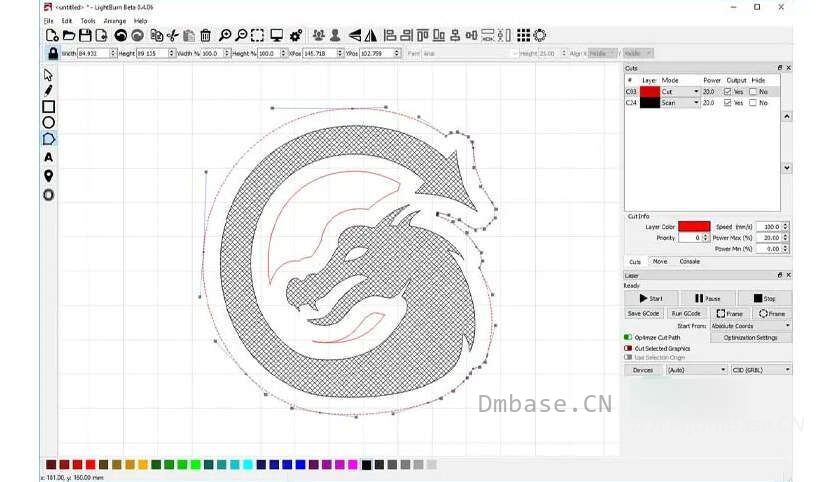Open the Preview window monitor icon
The width and height of the screenshot is (833, 482).
coord(277,36)
